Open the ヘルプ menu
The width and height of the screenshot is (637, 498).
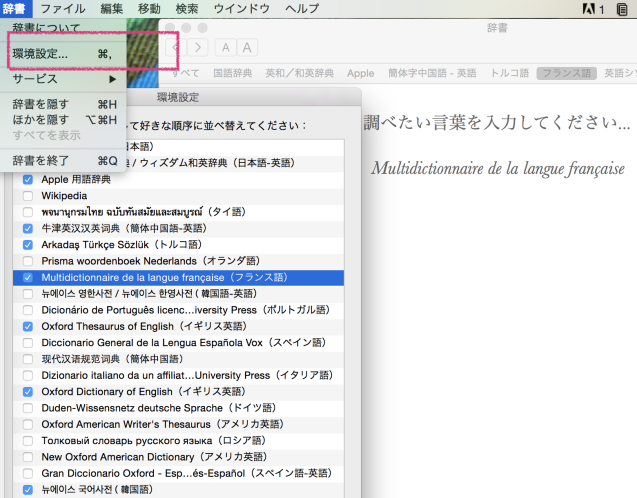tap(302, 9)
